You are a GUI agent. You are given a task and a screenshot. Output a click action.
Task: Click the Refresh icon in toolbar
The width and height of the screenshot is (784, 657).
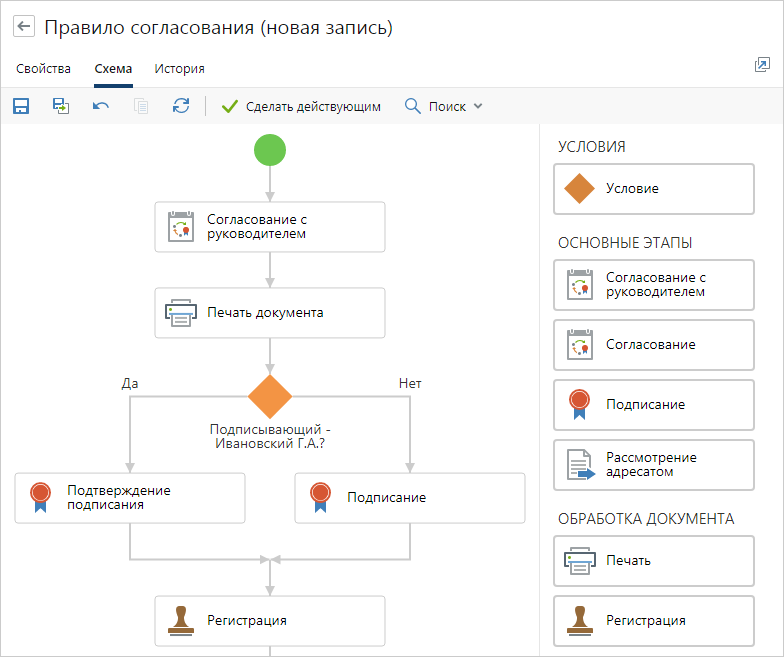tap(181, 106)
